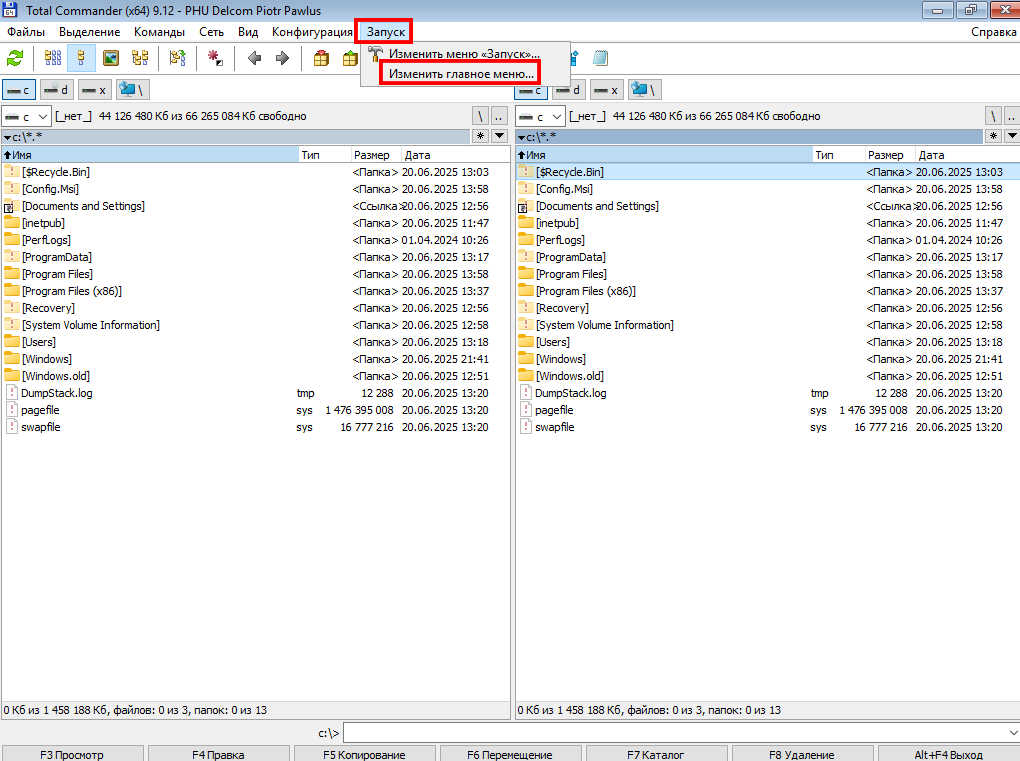The image size is (1020, 761).
Task: Click F5 Копирование button
Action: coord(364,754)
